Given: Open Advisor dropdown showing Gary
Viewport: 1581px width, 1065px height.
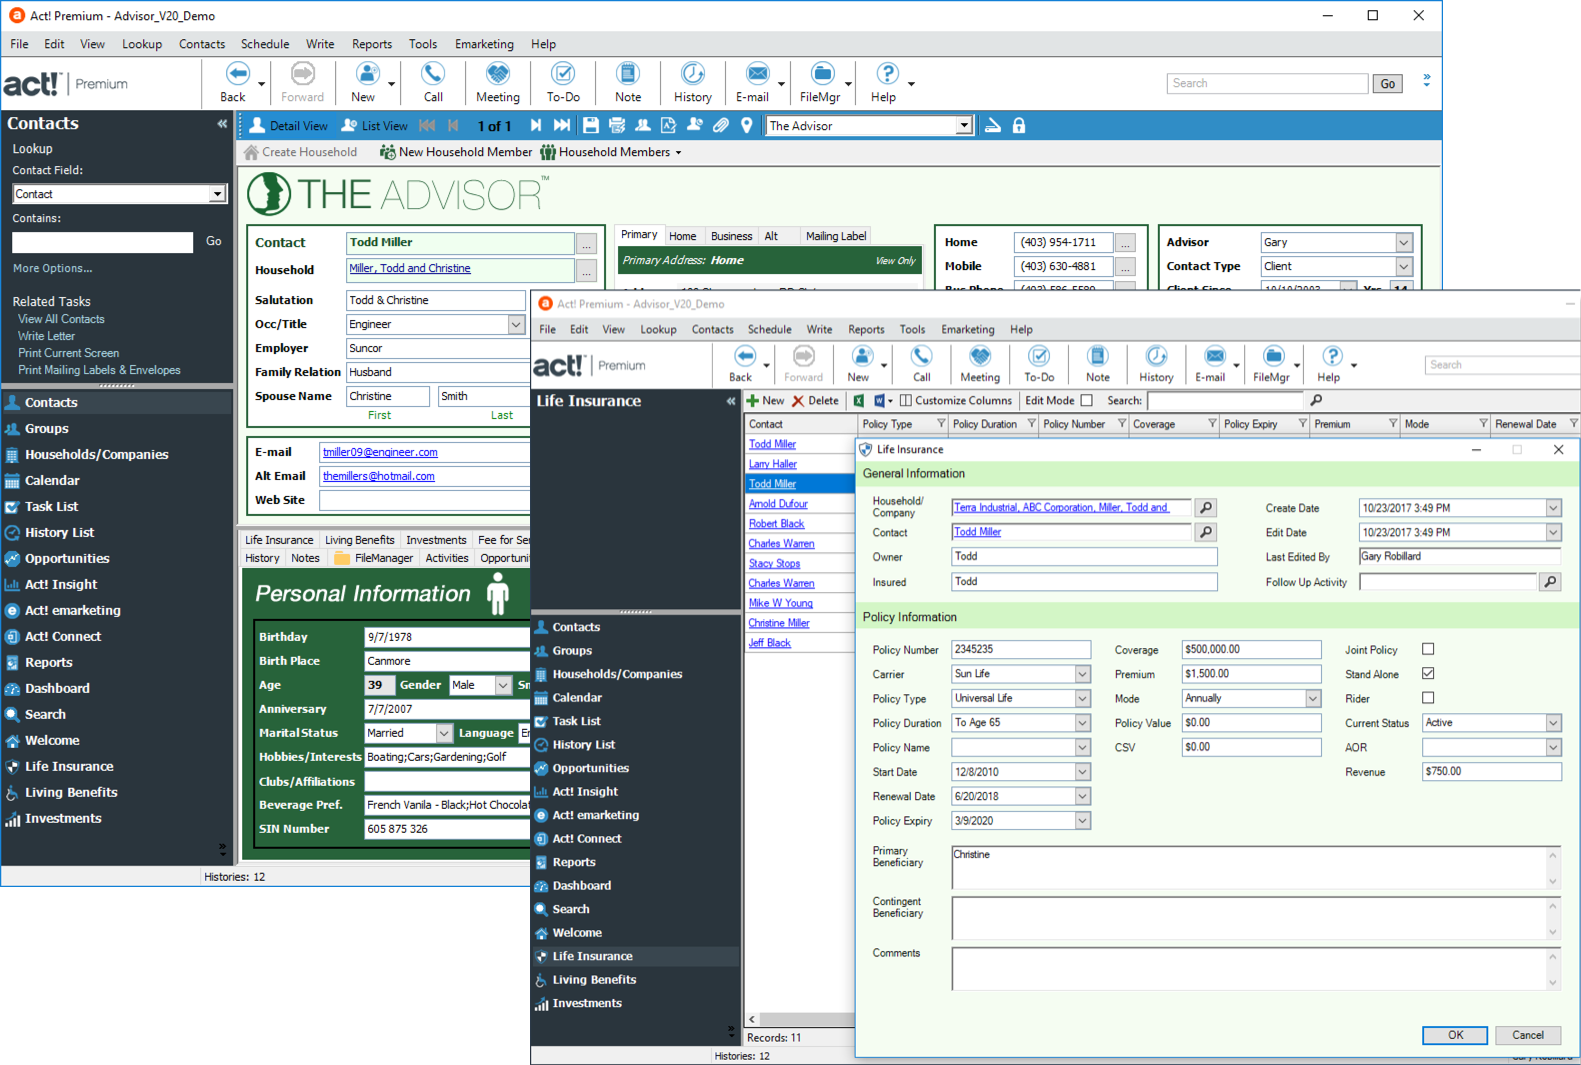Looking at the screenshot, I should tap(1404, 242).
